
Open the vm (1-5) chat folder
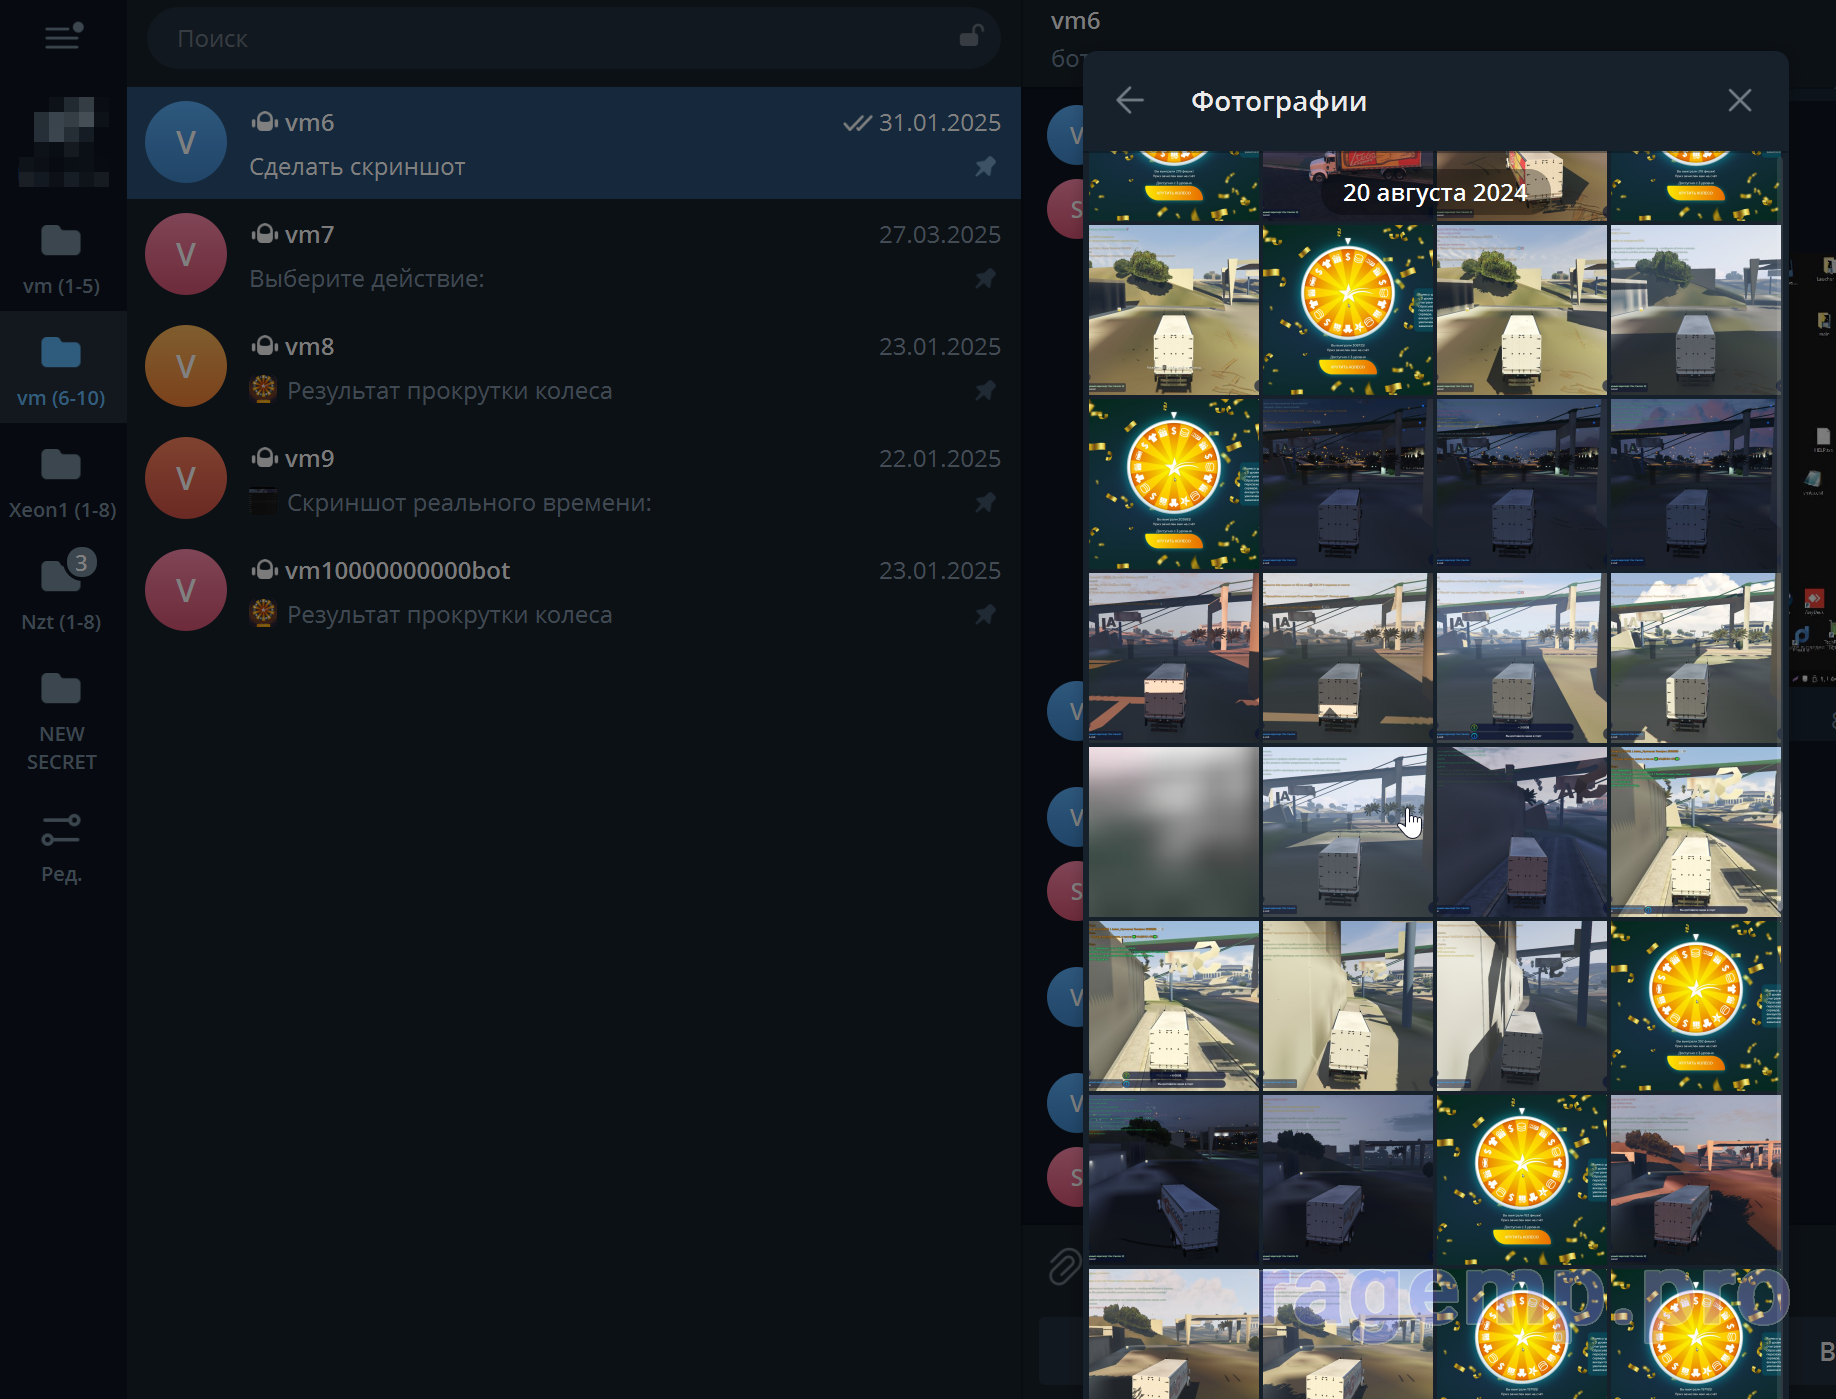click(62, 257)
